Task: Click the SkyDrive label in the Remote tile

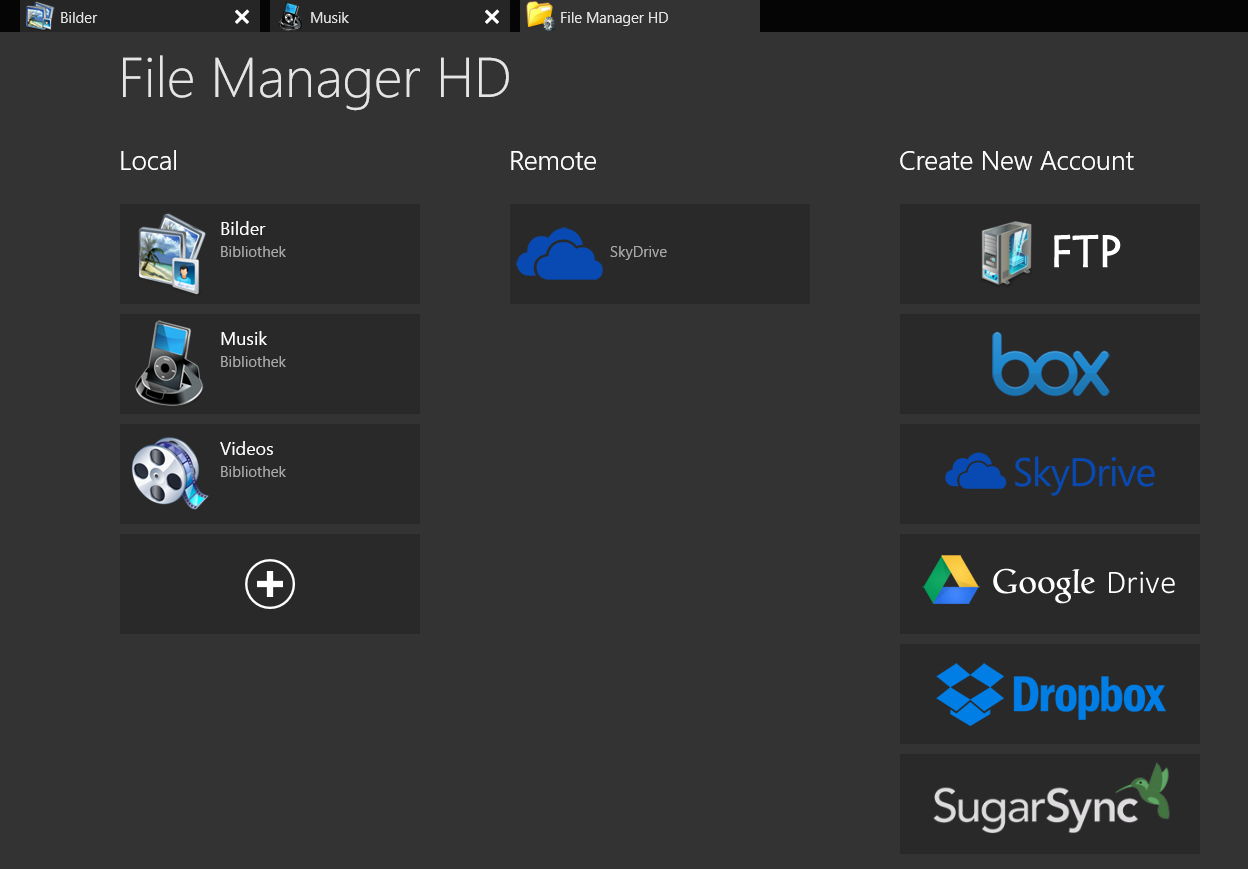Action: point(638,252)
